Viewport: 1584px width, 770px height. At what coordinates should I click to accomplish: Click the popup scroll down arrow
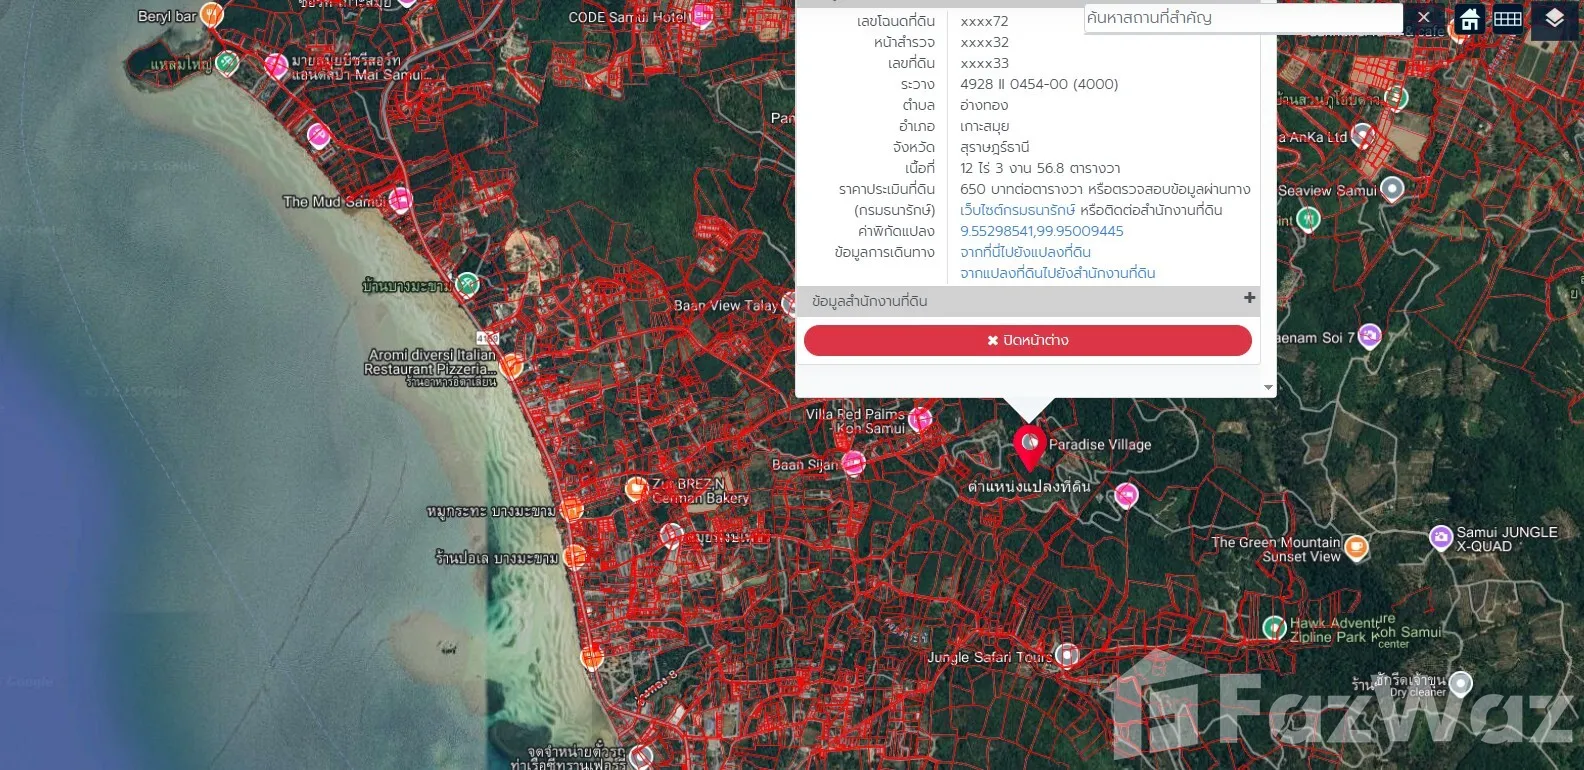[1268, 387]
